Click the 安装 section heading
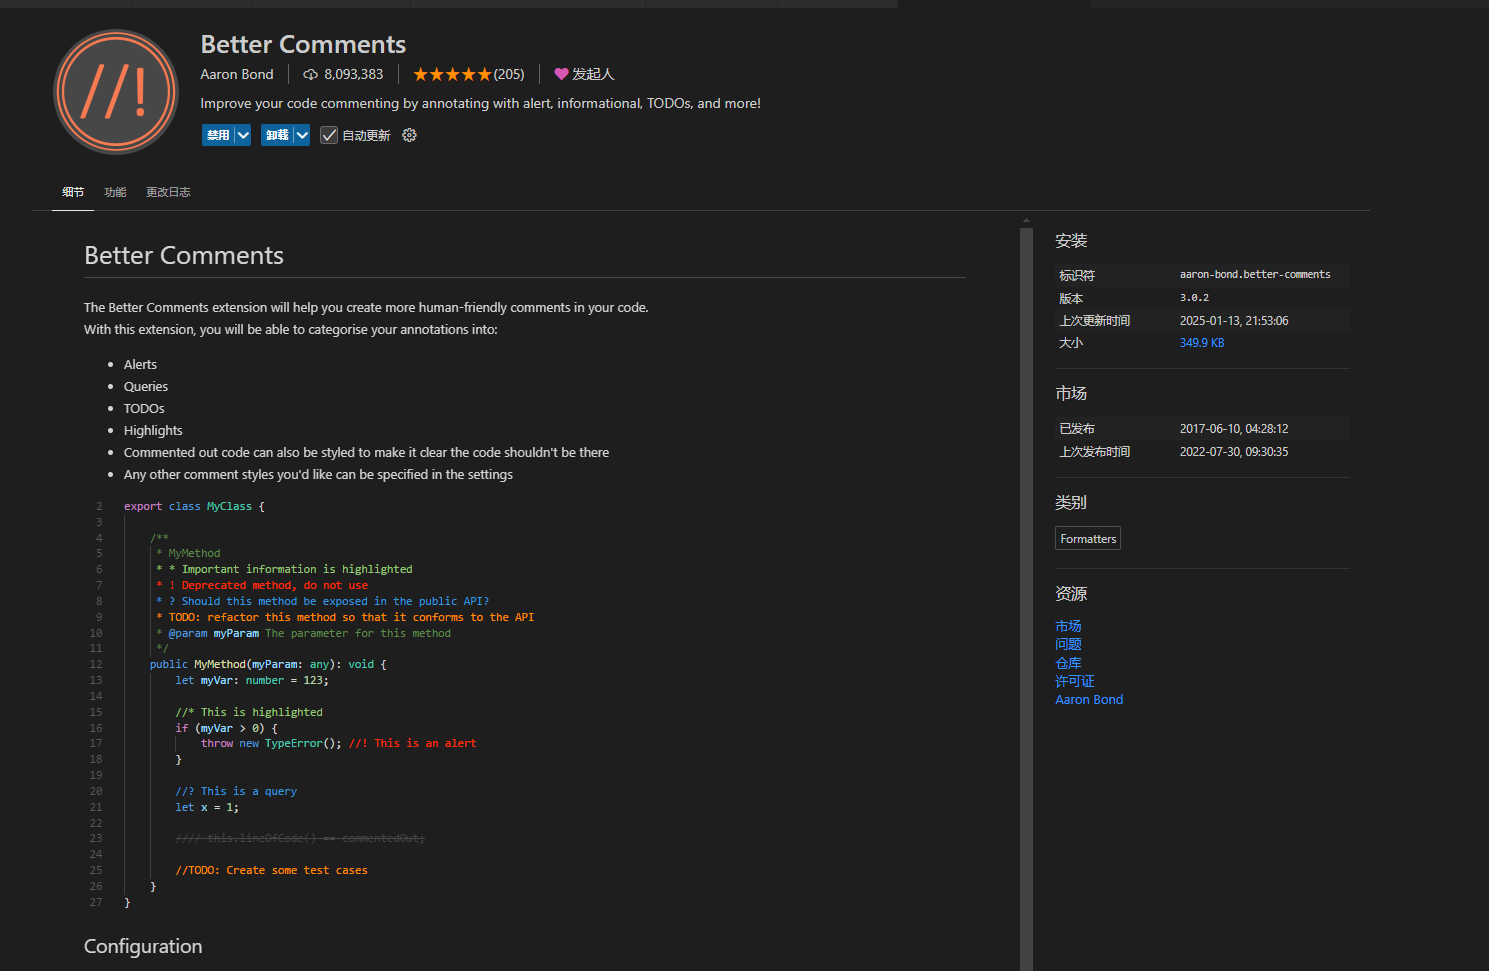Screen dimensions: 1489x971 (1071, 241)
